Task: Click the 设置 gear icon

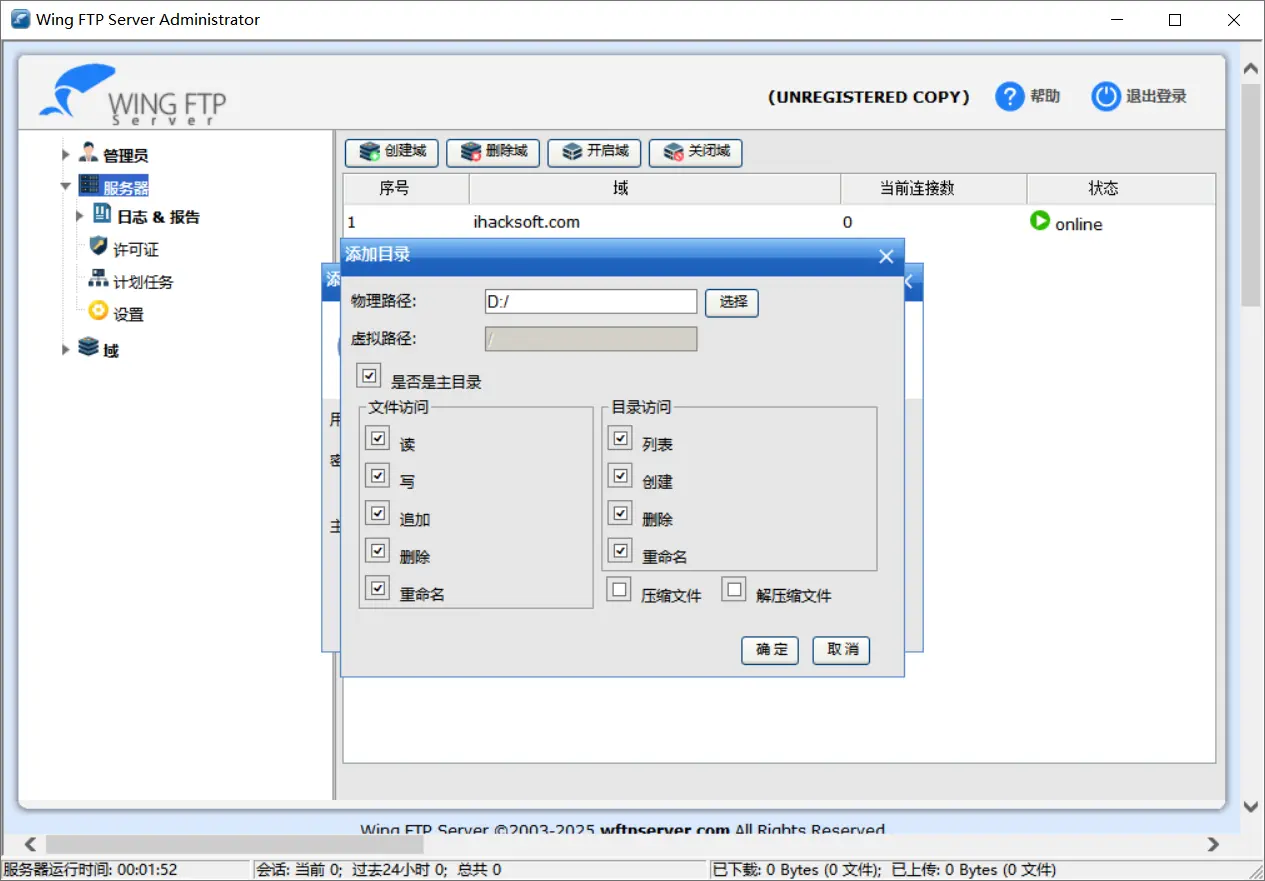Action: 98,311
